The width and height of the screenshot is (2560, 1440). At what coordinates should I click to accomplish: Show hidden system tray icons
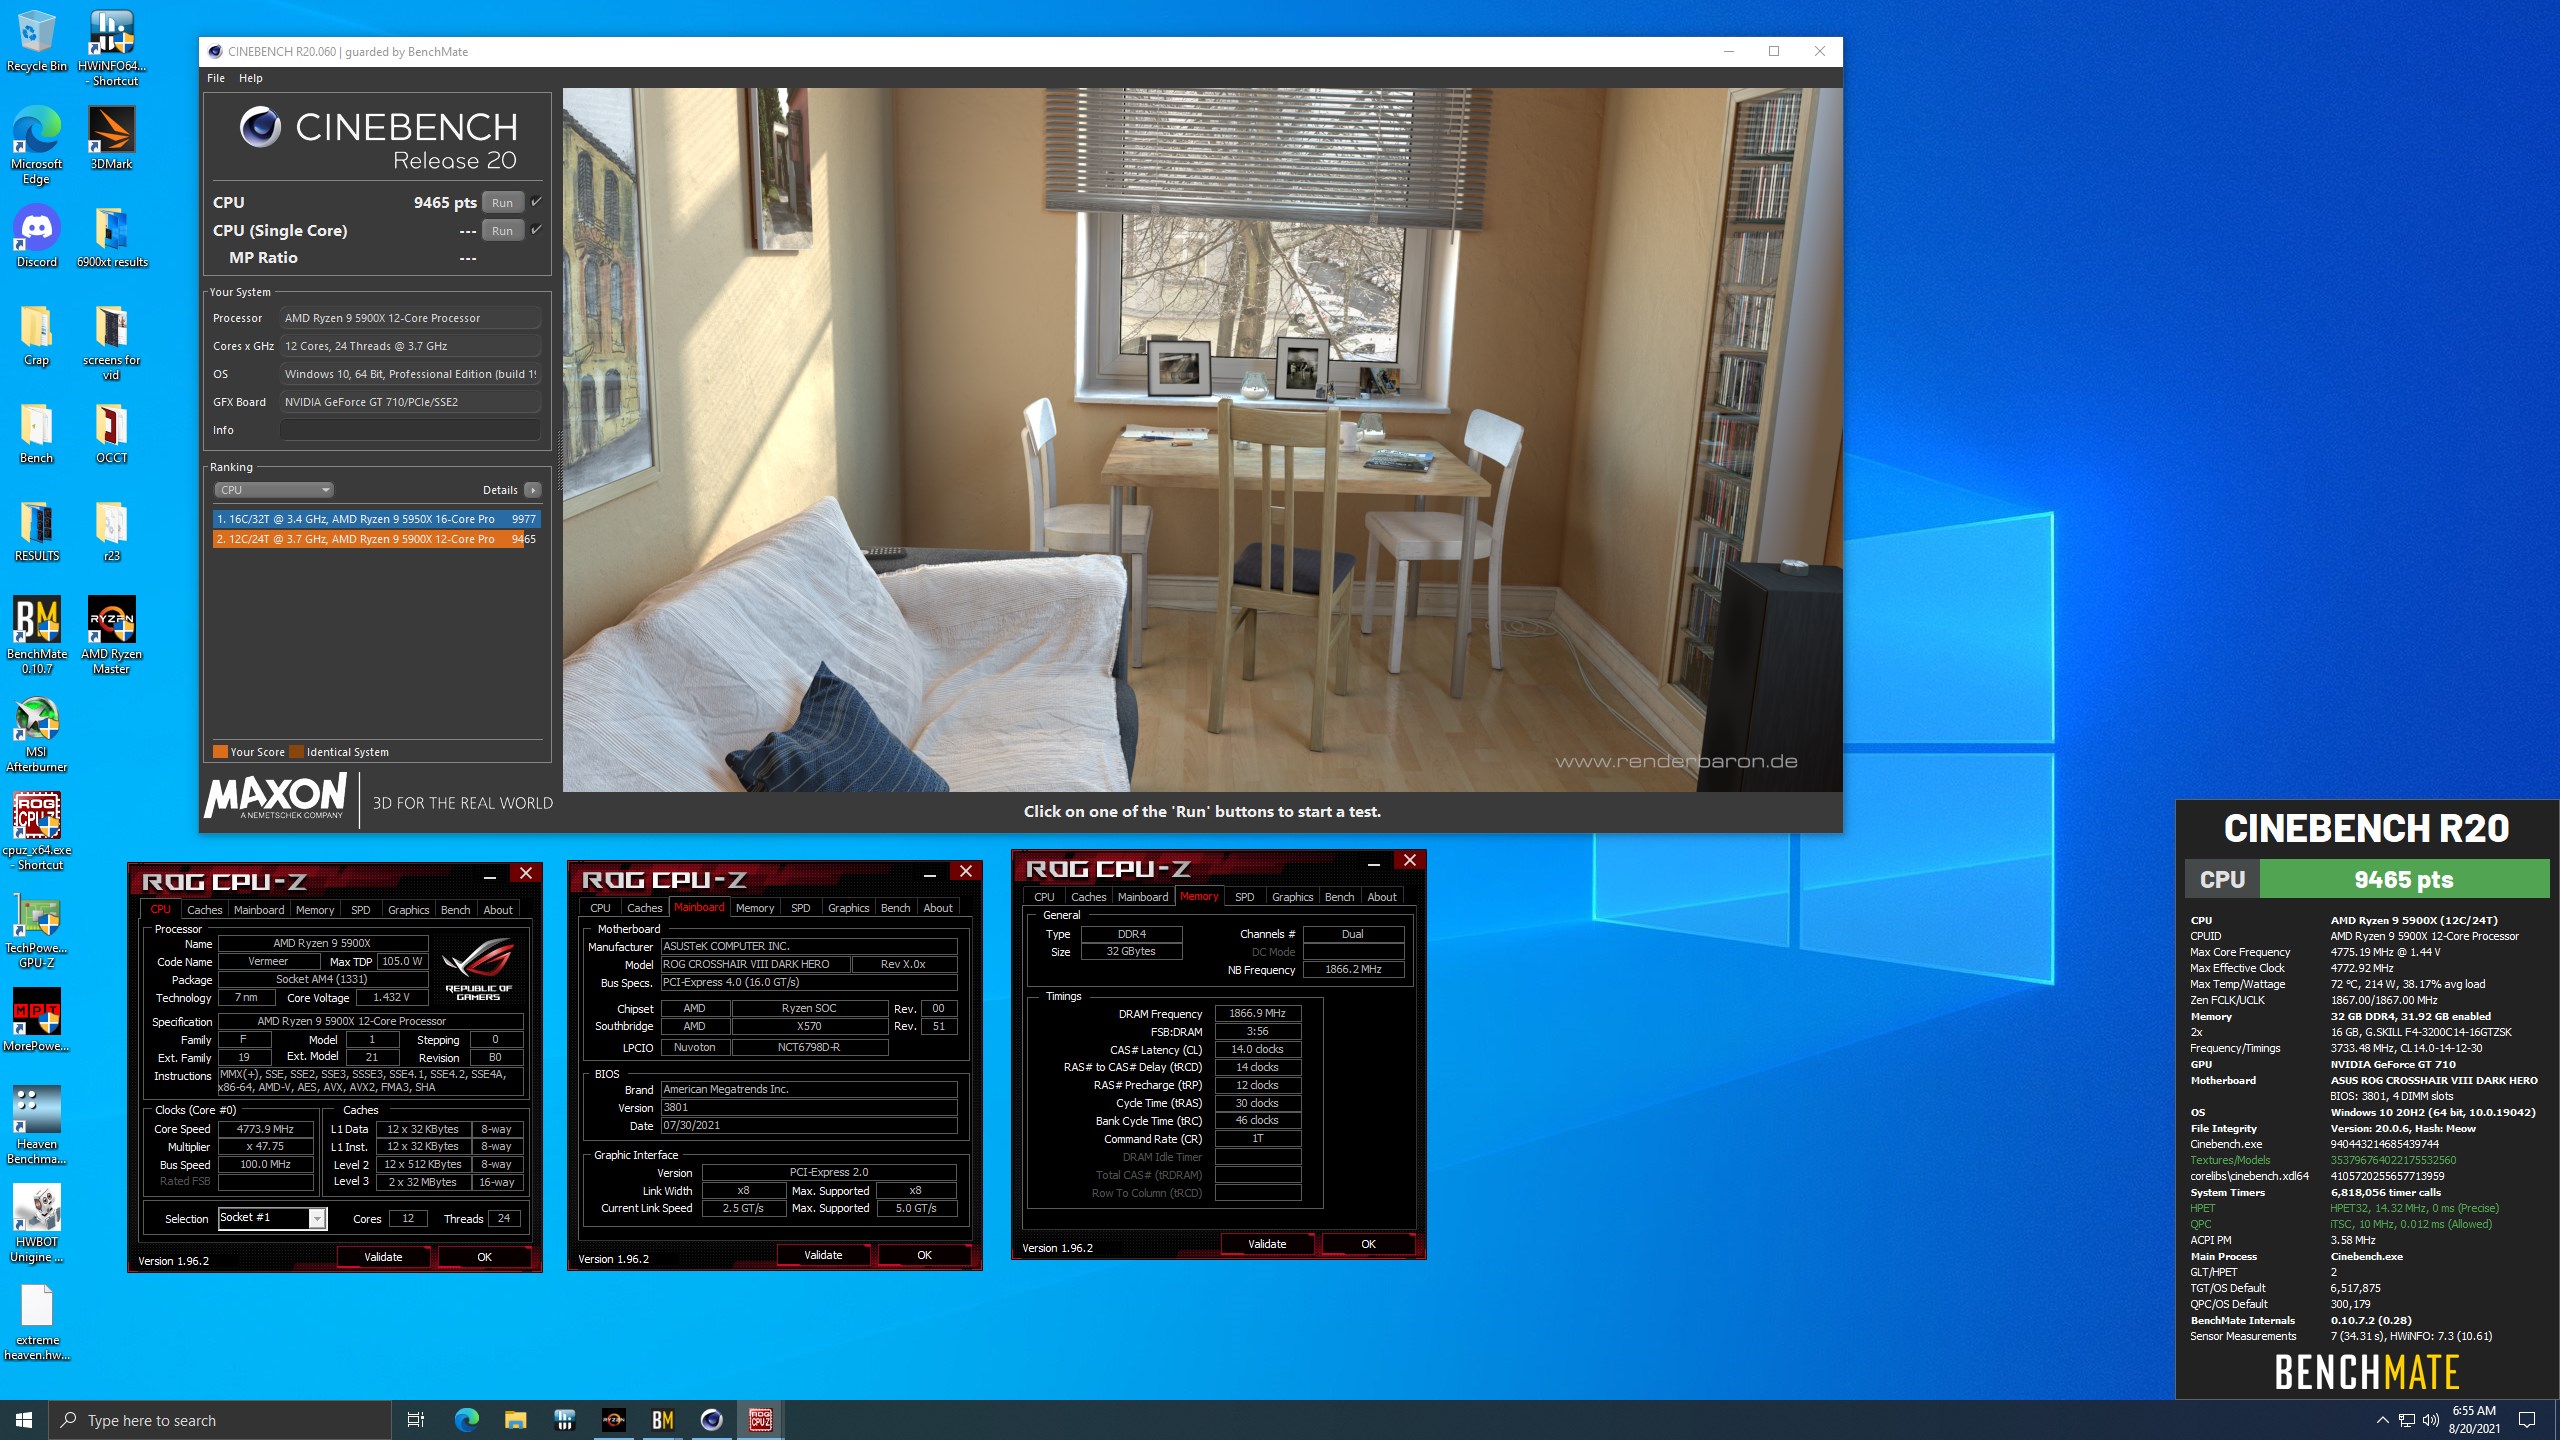click(x=2382, y=1420)
